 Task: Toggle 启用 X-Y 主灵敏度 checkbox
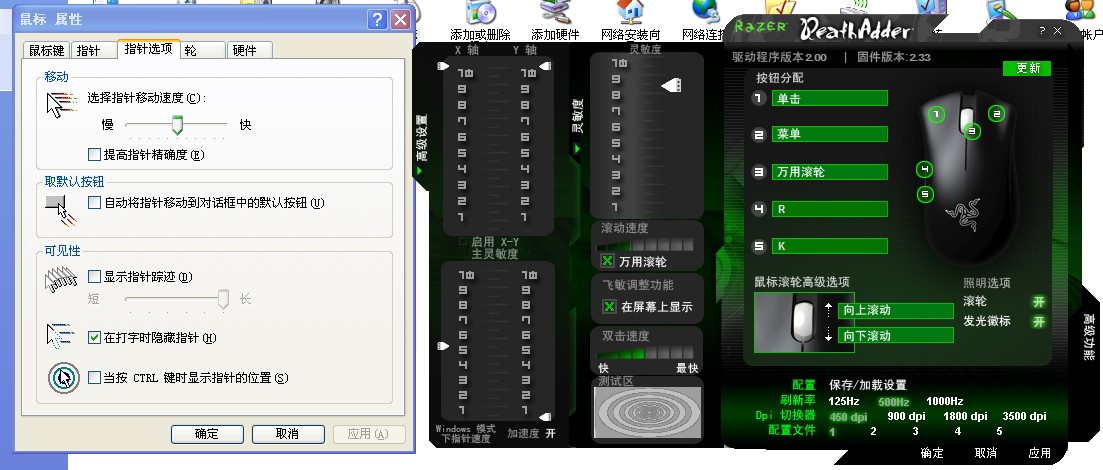tap(463, 241)
